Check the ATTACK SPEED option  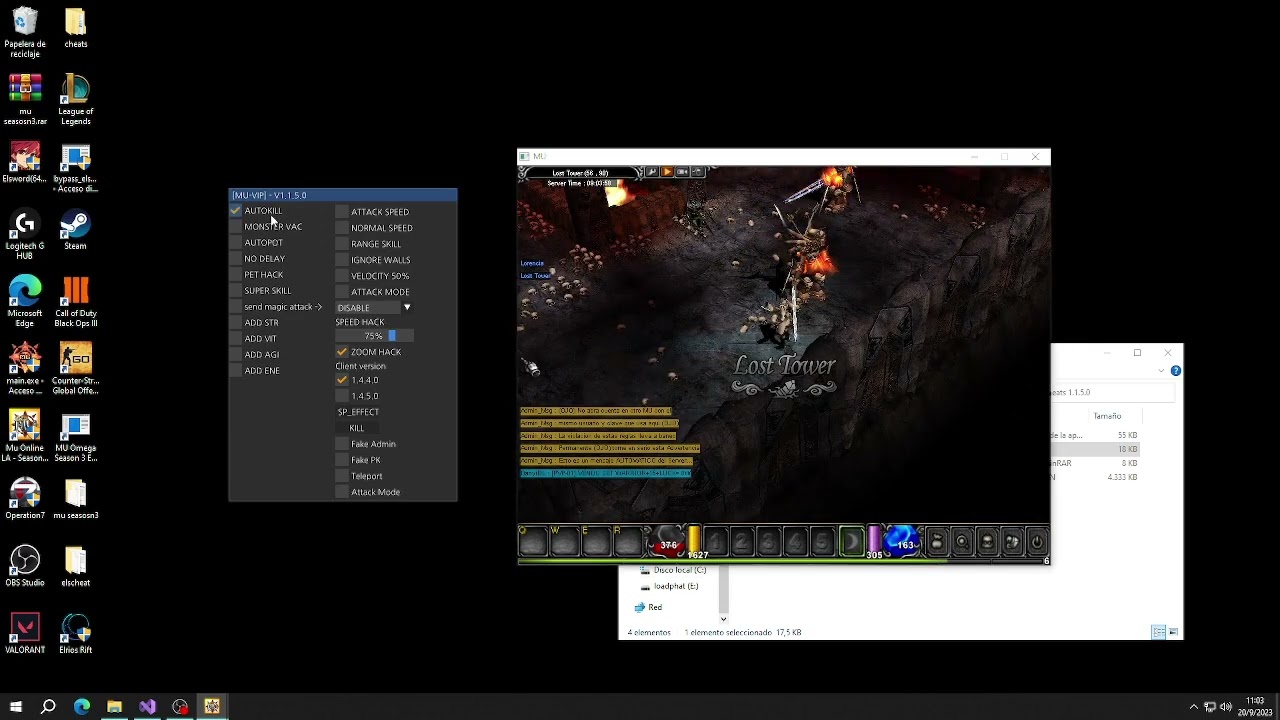click(x=342, y=212)
